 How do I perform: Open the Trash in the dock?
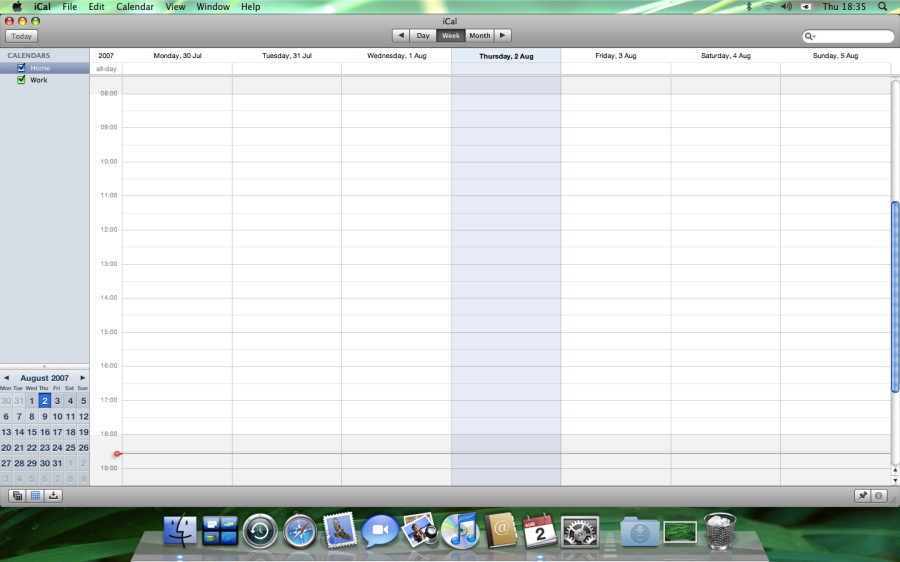(720, 530)
